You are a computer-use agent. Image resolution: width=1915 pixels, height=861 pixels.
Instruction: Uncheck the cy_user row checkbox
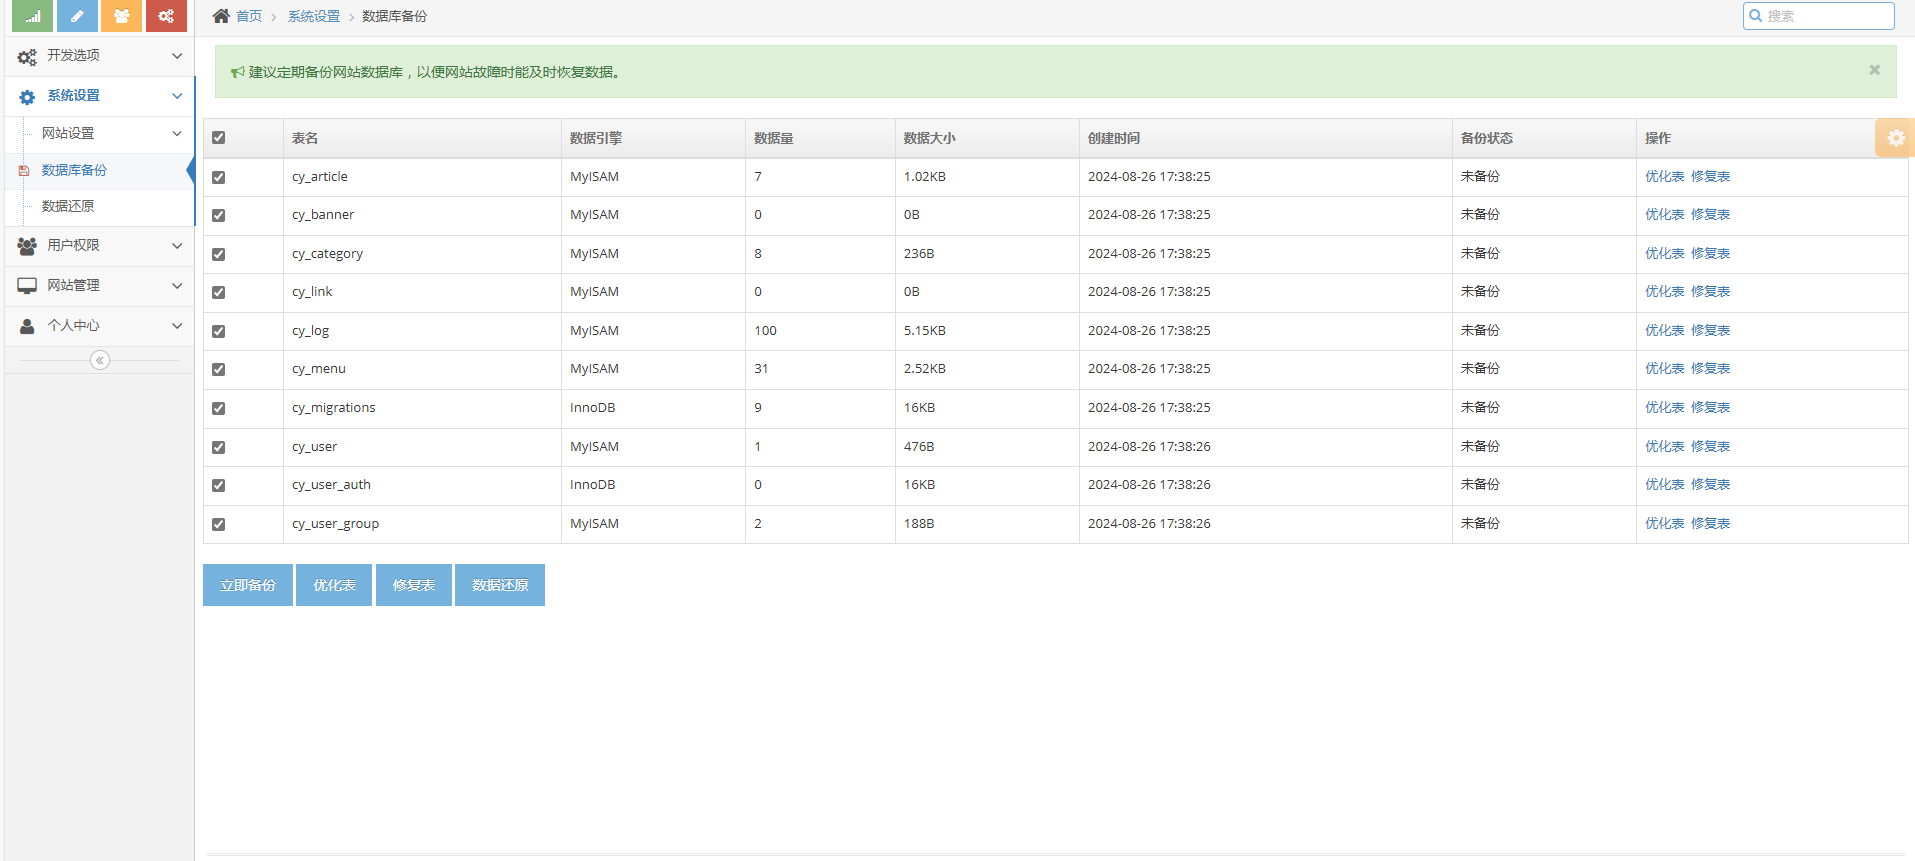(x=218, y=447)
